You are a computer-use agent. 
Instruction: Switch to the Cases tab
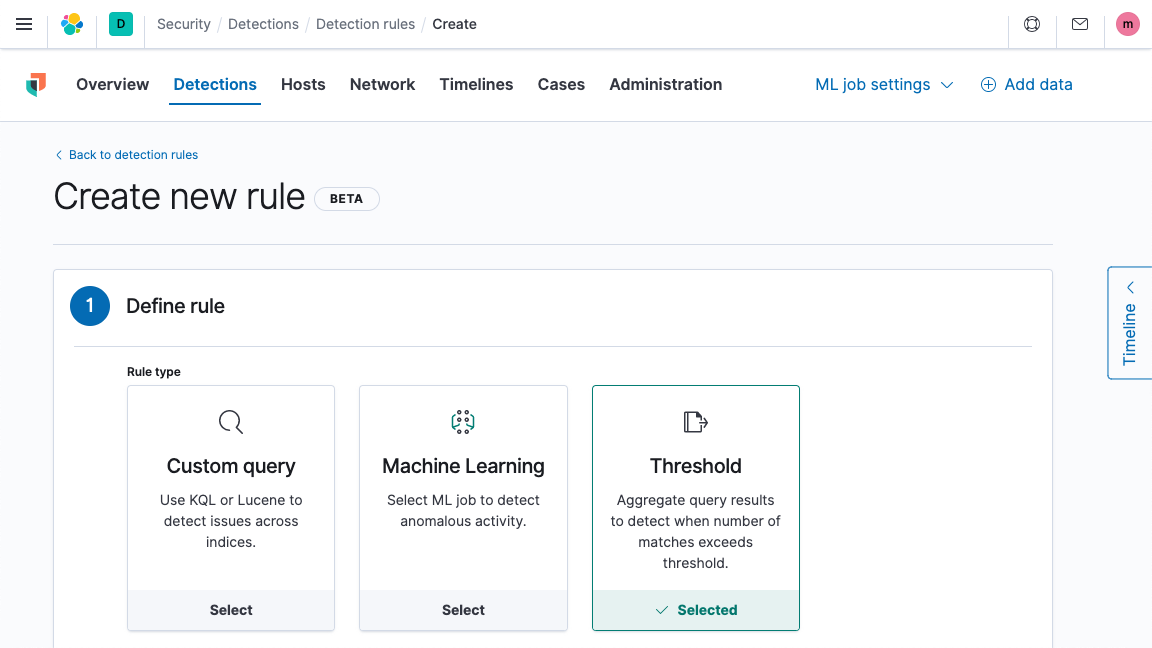pos(561,84)
